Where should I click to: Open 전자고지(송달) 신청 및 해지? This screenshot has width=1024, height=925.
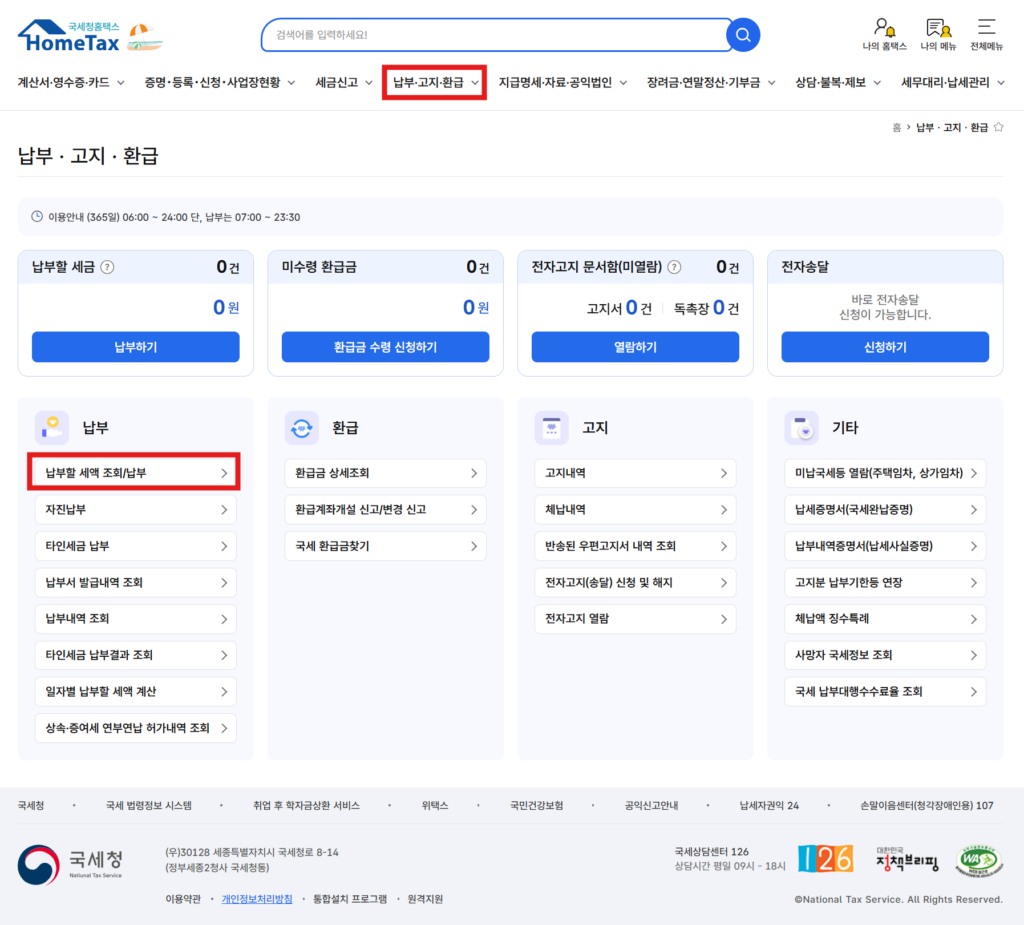(x=635, y=583)
